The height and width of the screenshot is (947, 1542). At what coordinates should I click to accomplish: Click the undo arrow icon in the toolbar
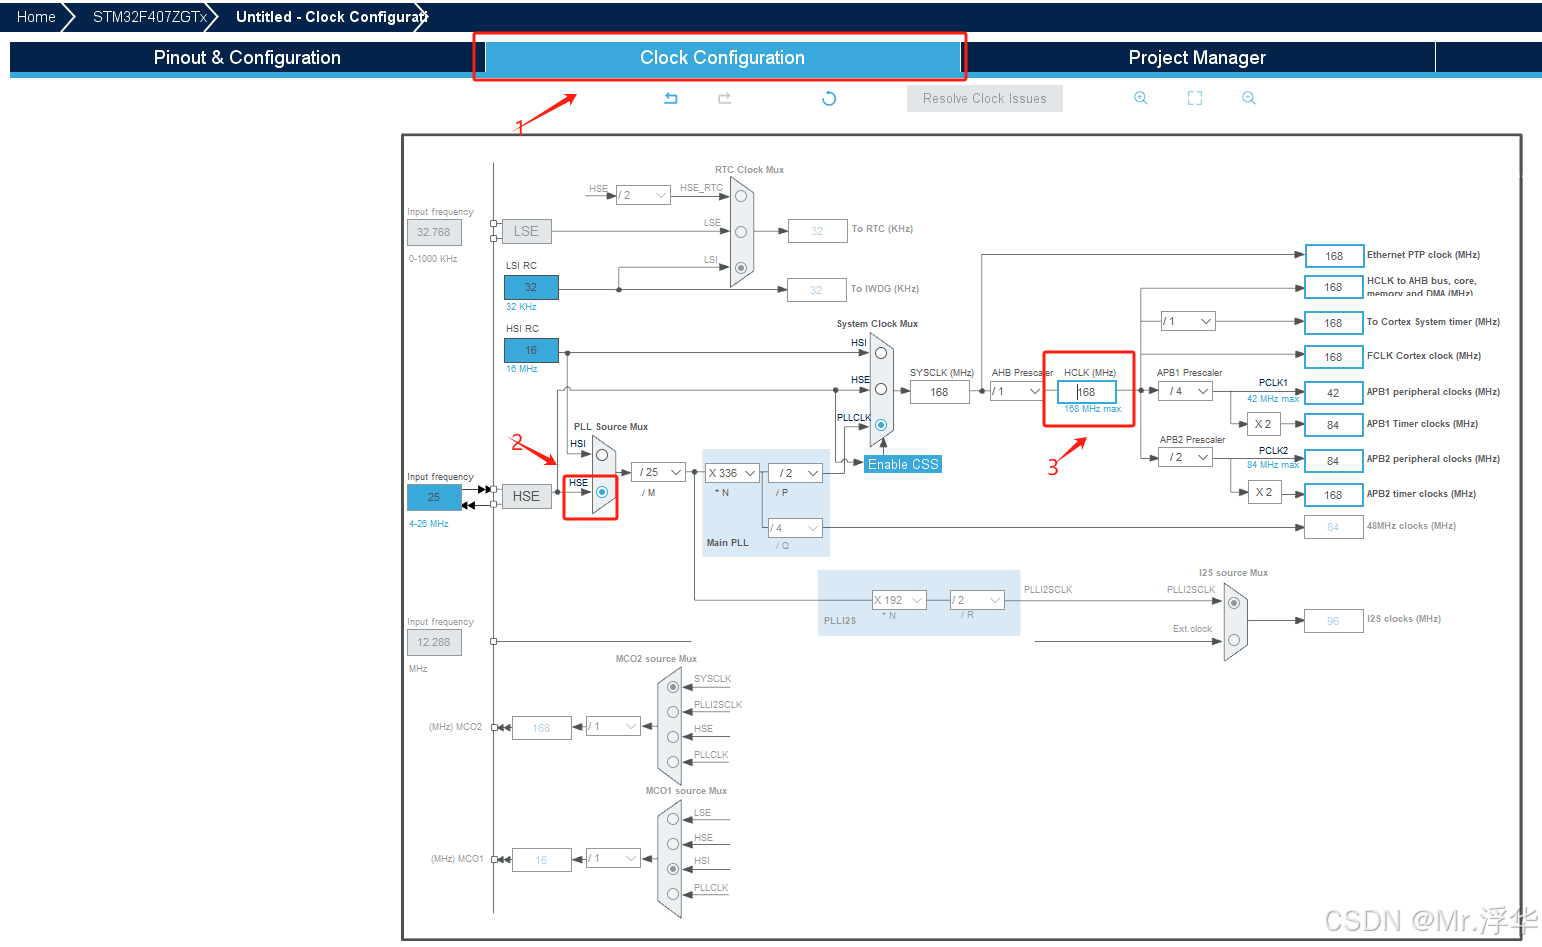[x=671, y=98]
